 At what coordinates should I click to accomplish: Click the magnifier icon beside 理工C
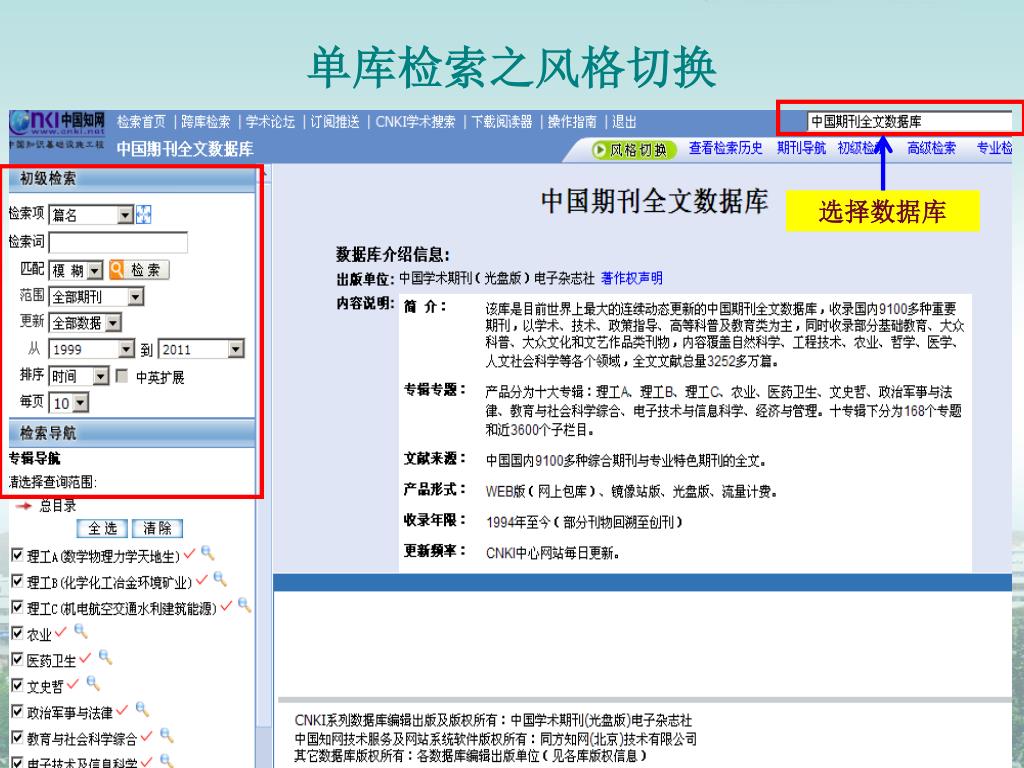(x=244, y=605)
